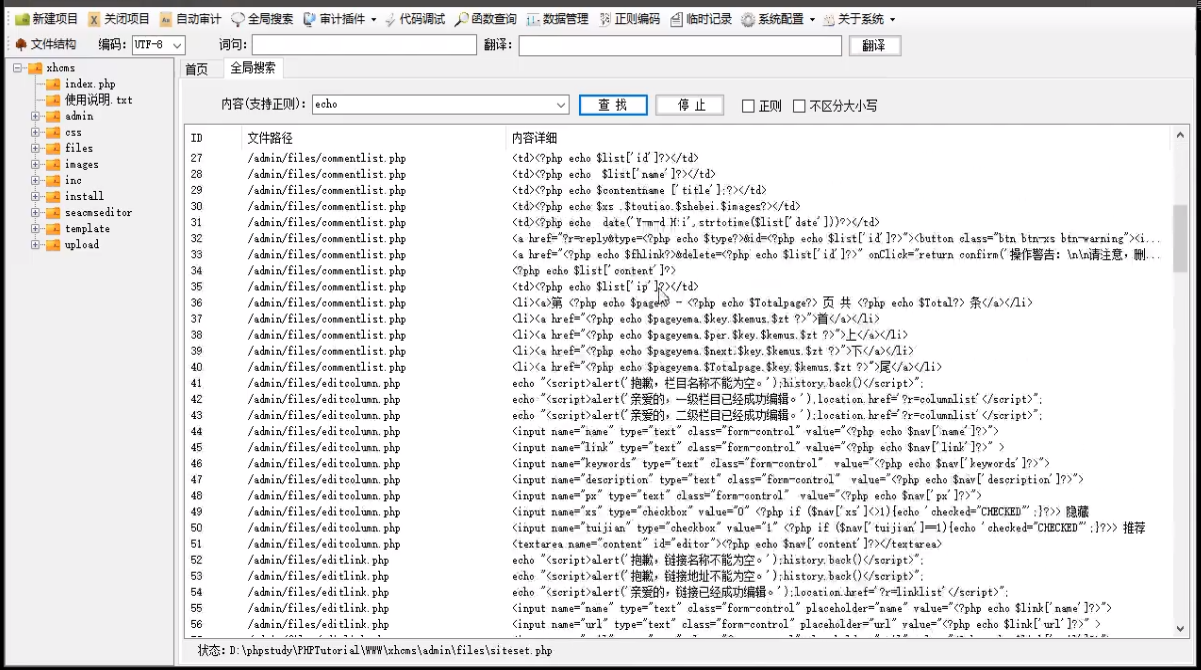The height and width of the screenshot is (670, 1201).
Task: Click the 查找 search button
Action: pos(613,105)
